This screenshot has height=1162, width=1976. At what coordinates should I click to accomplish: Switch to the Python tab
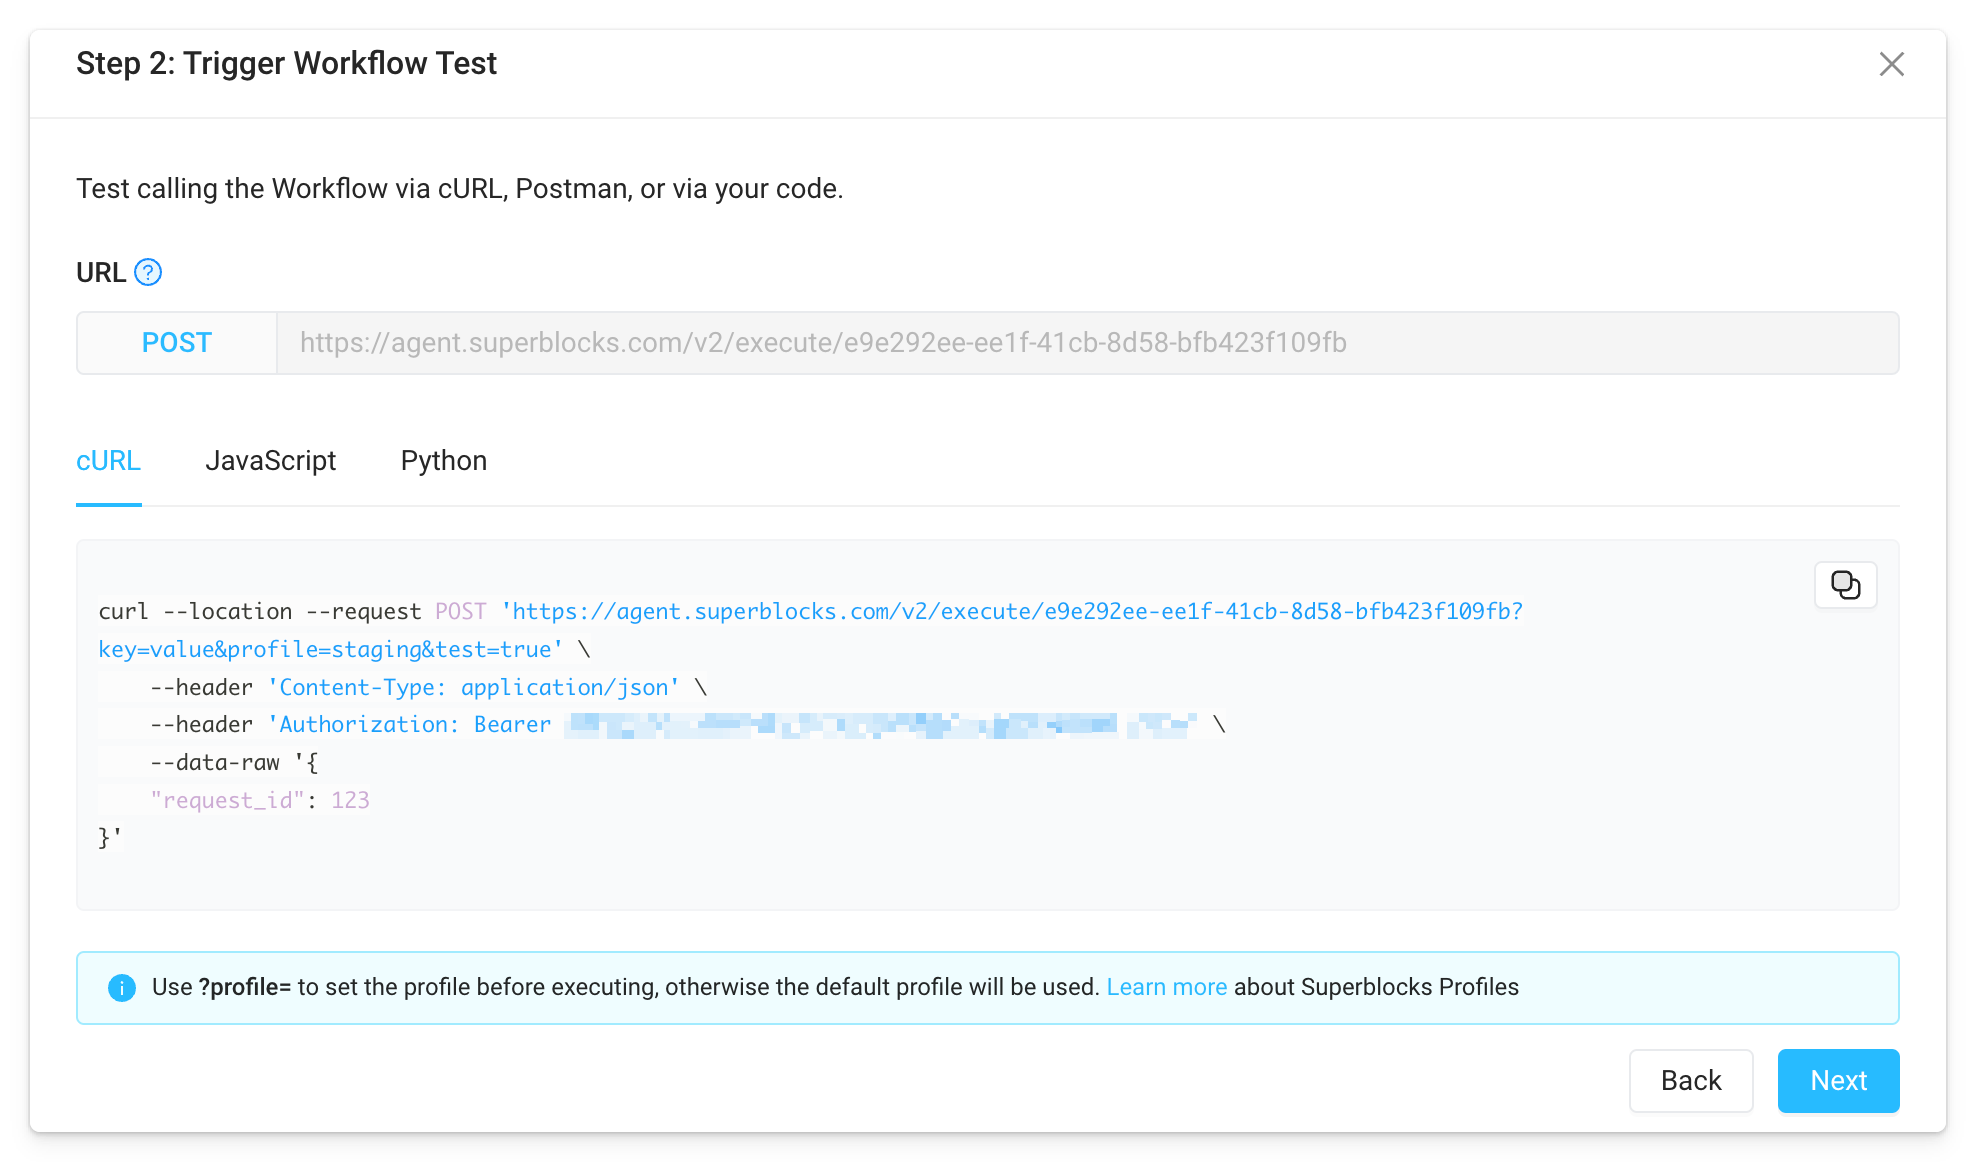pos(443,461)
